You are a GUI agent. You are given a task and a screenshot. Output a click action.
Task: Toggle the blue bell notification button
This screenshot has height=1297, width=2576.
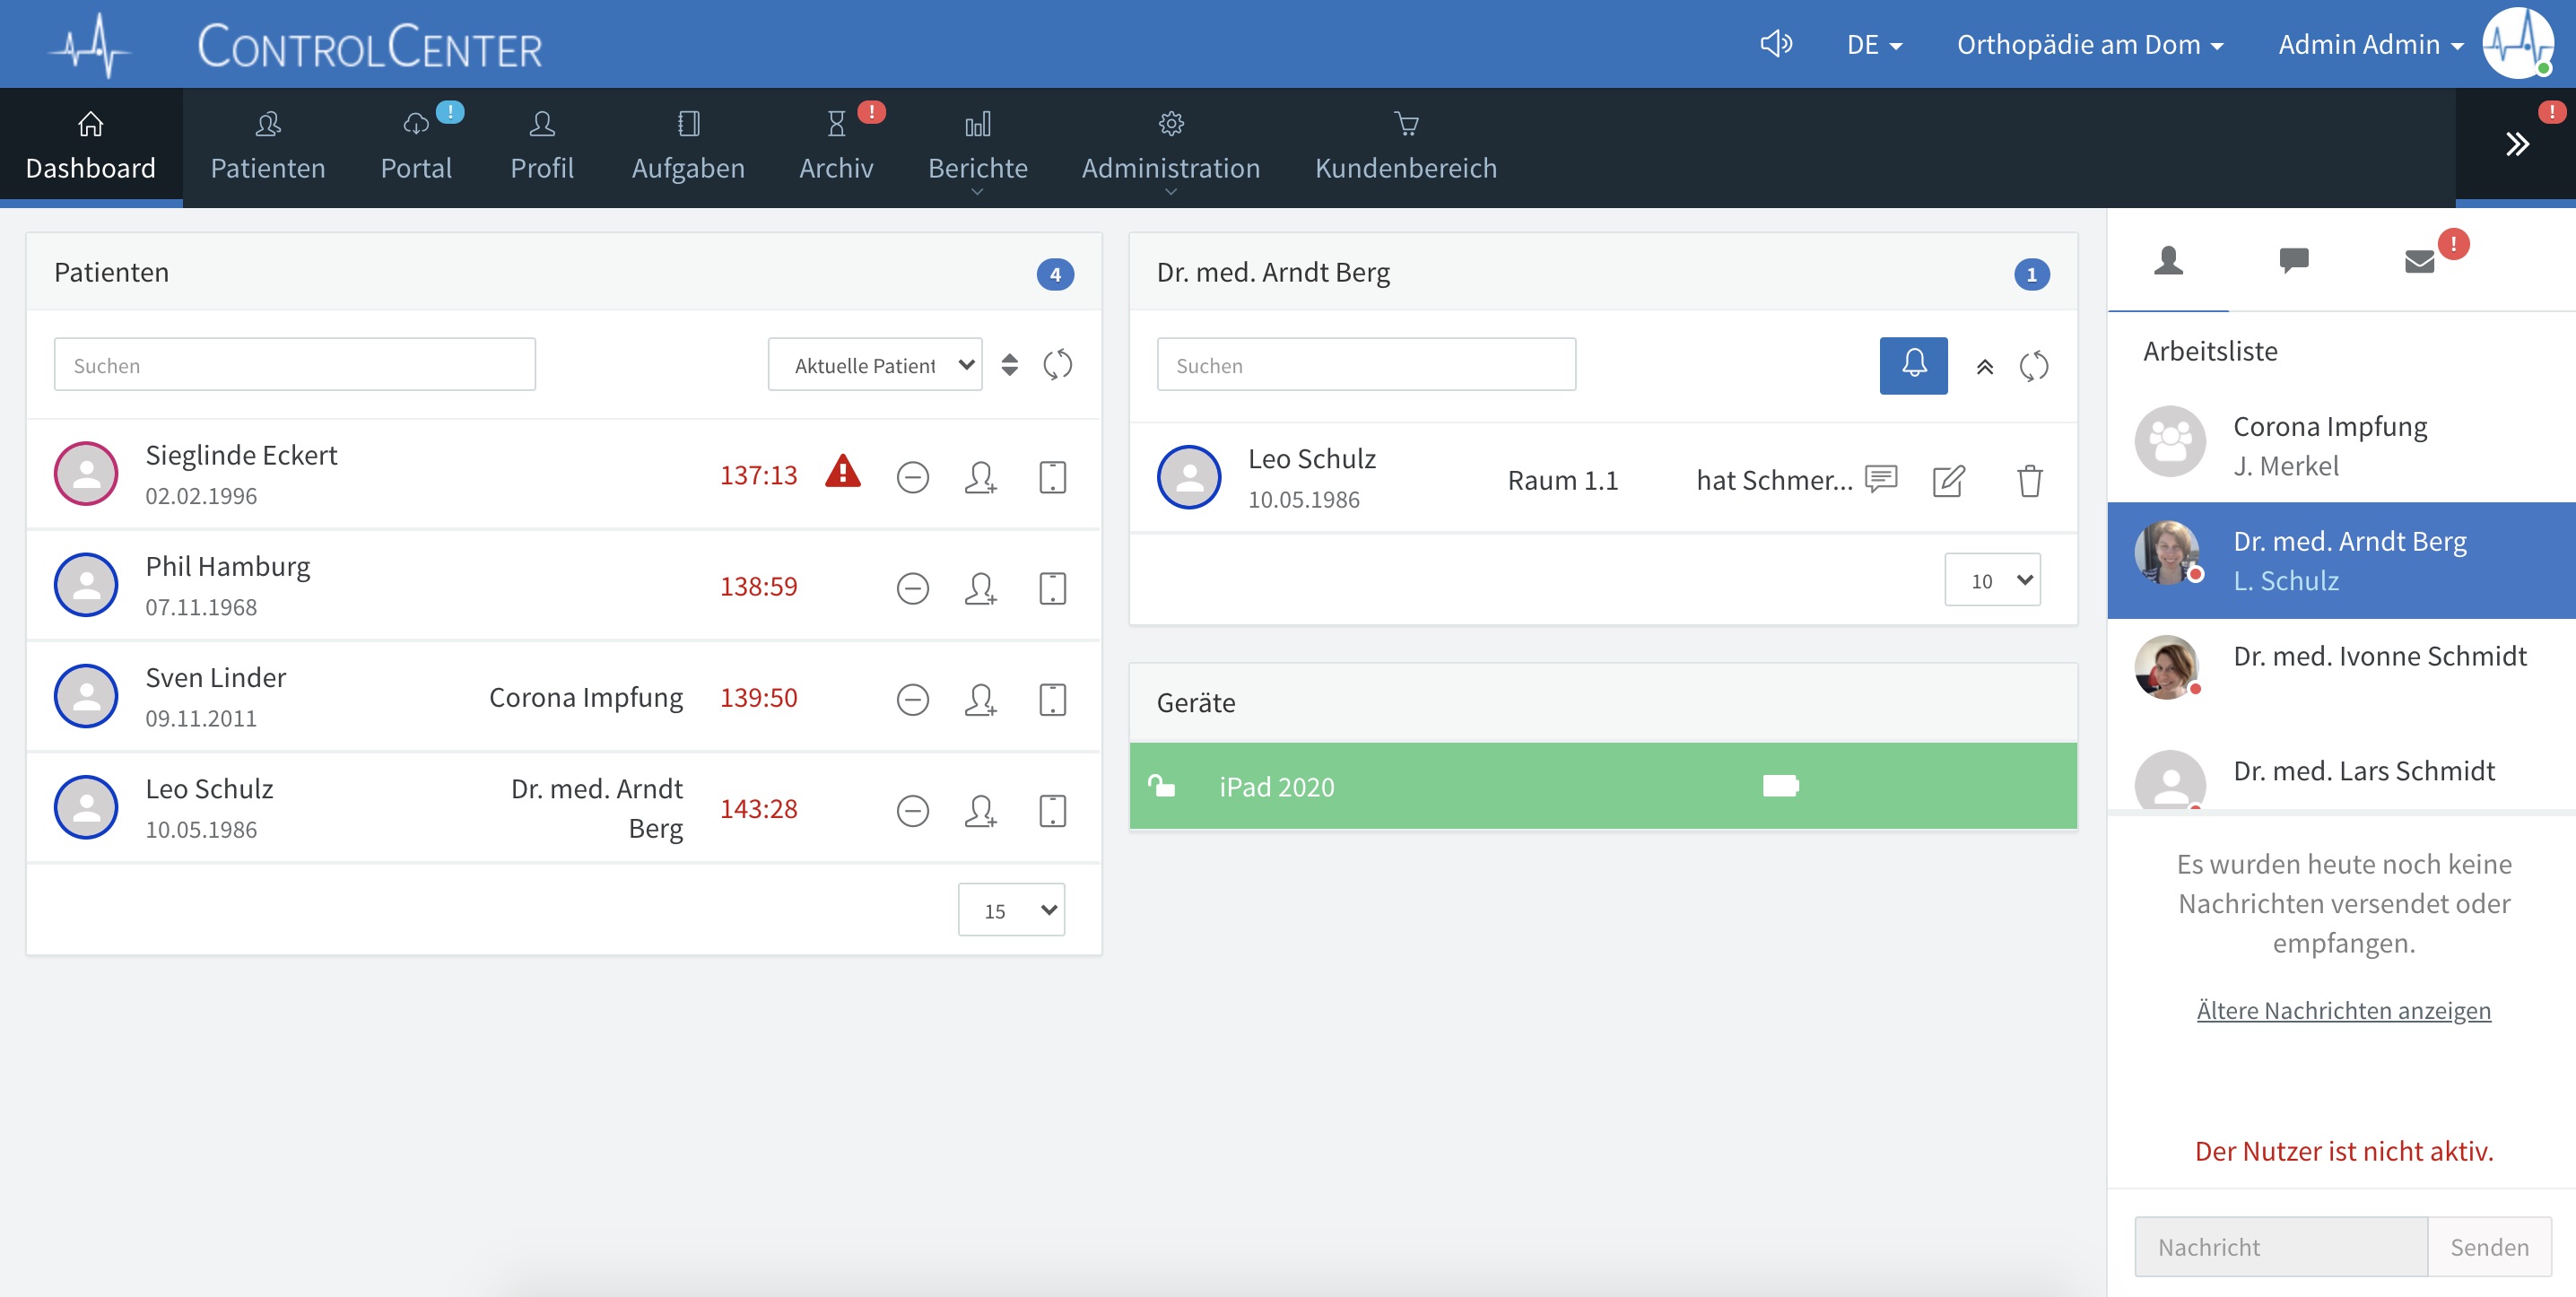click(1913, 366)
